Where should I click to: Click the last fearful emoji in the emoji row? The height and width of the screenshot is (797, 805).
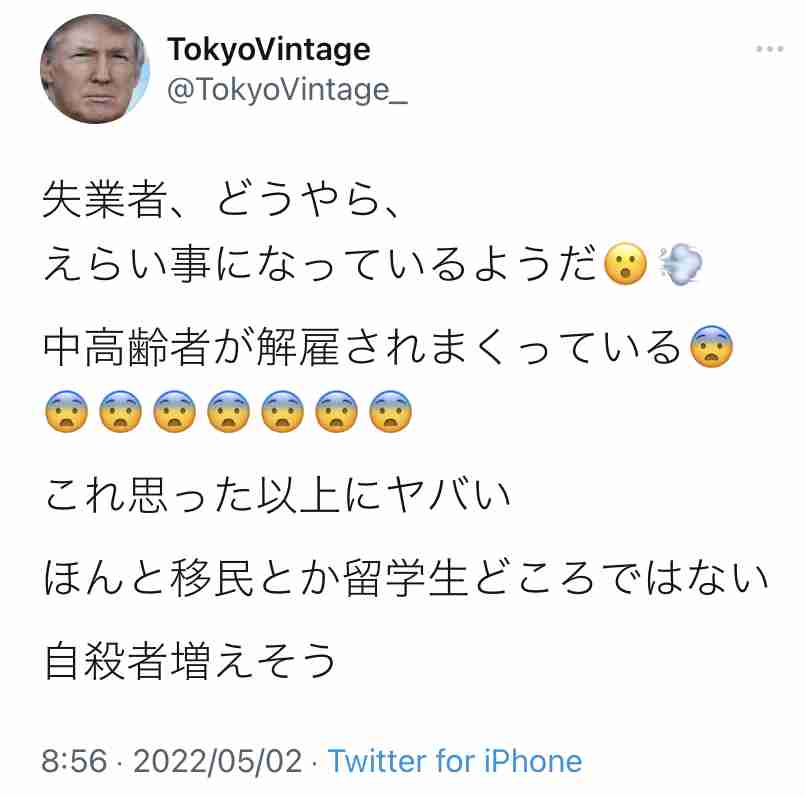click(390, 411)
